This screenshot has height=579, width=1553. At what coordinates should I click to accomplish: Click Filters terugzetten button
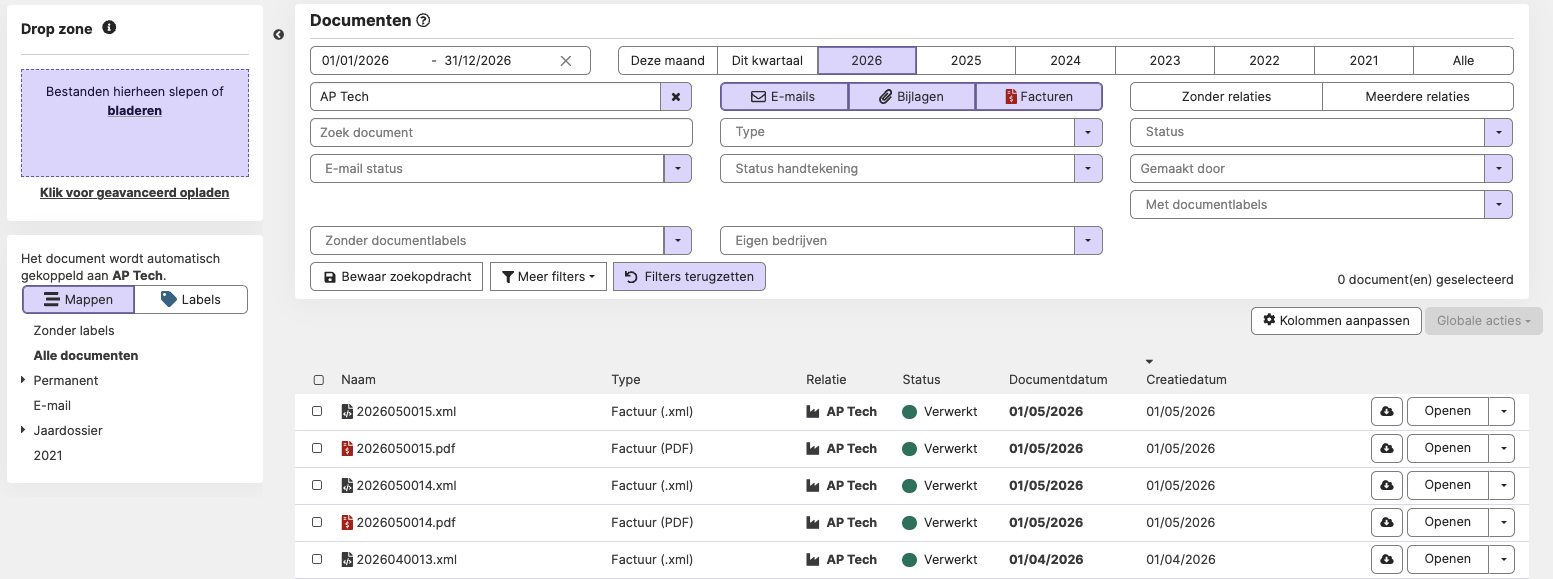coord(689,277)
